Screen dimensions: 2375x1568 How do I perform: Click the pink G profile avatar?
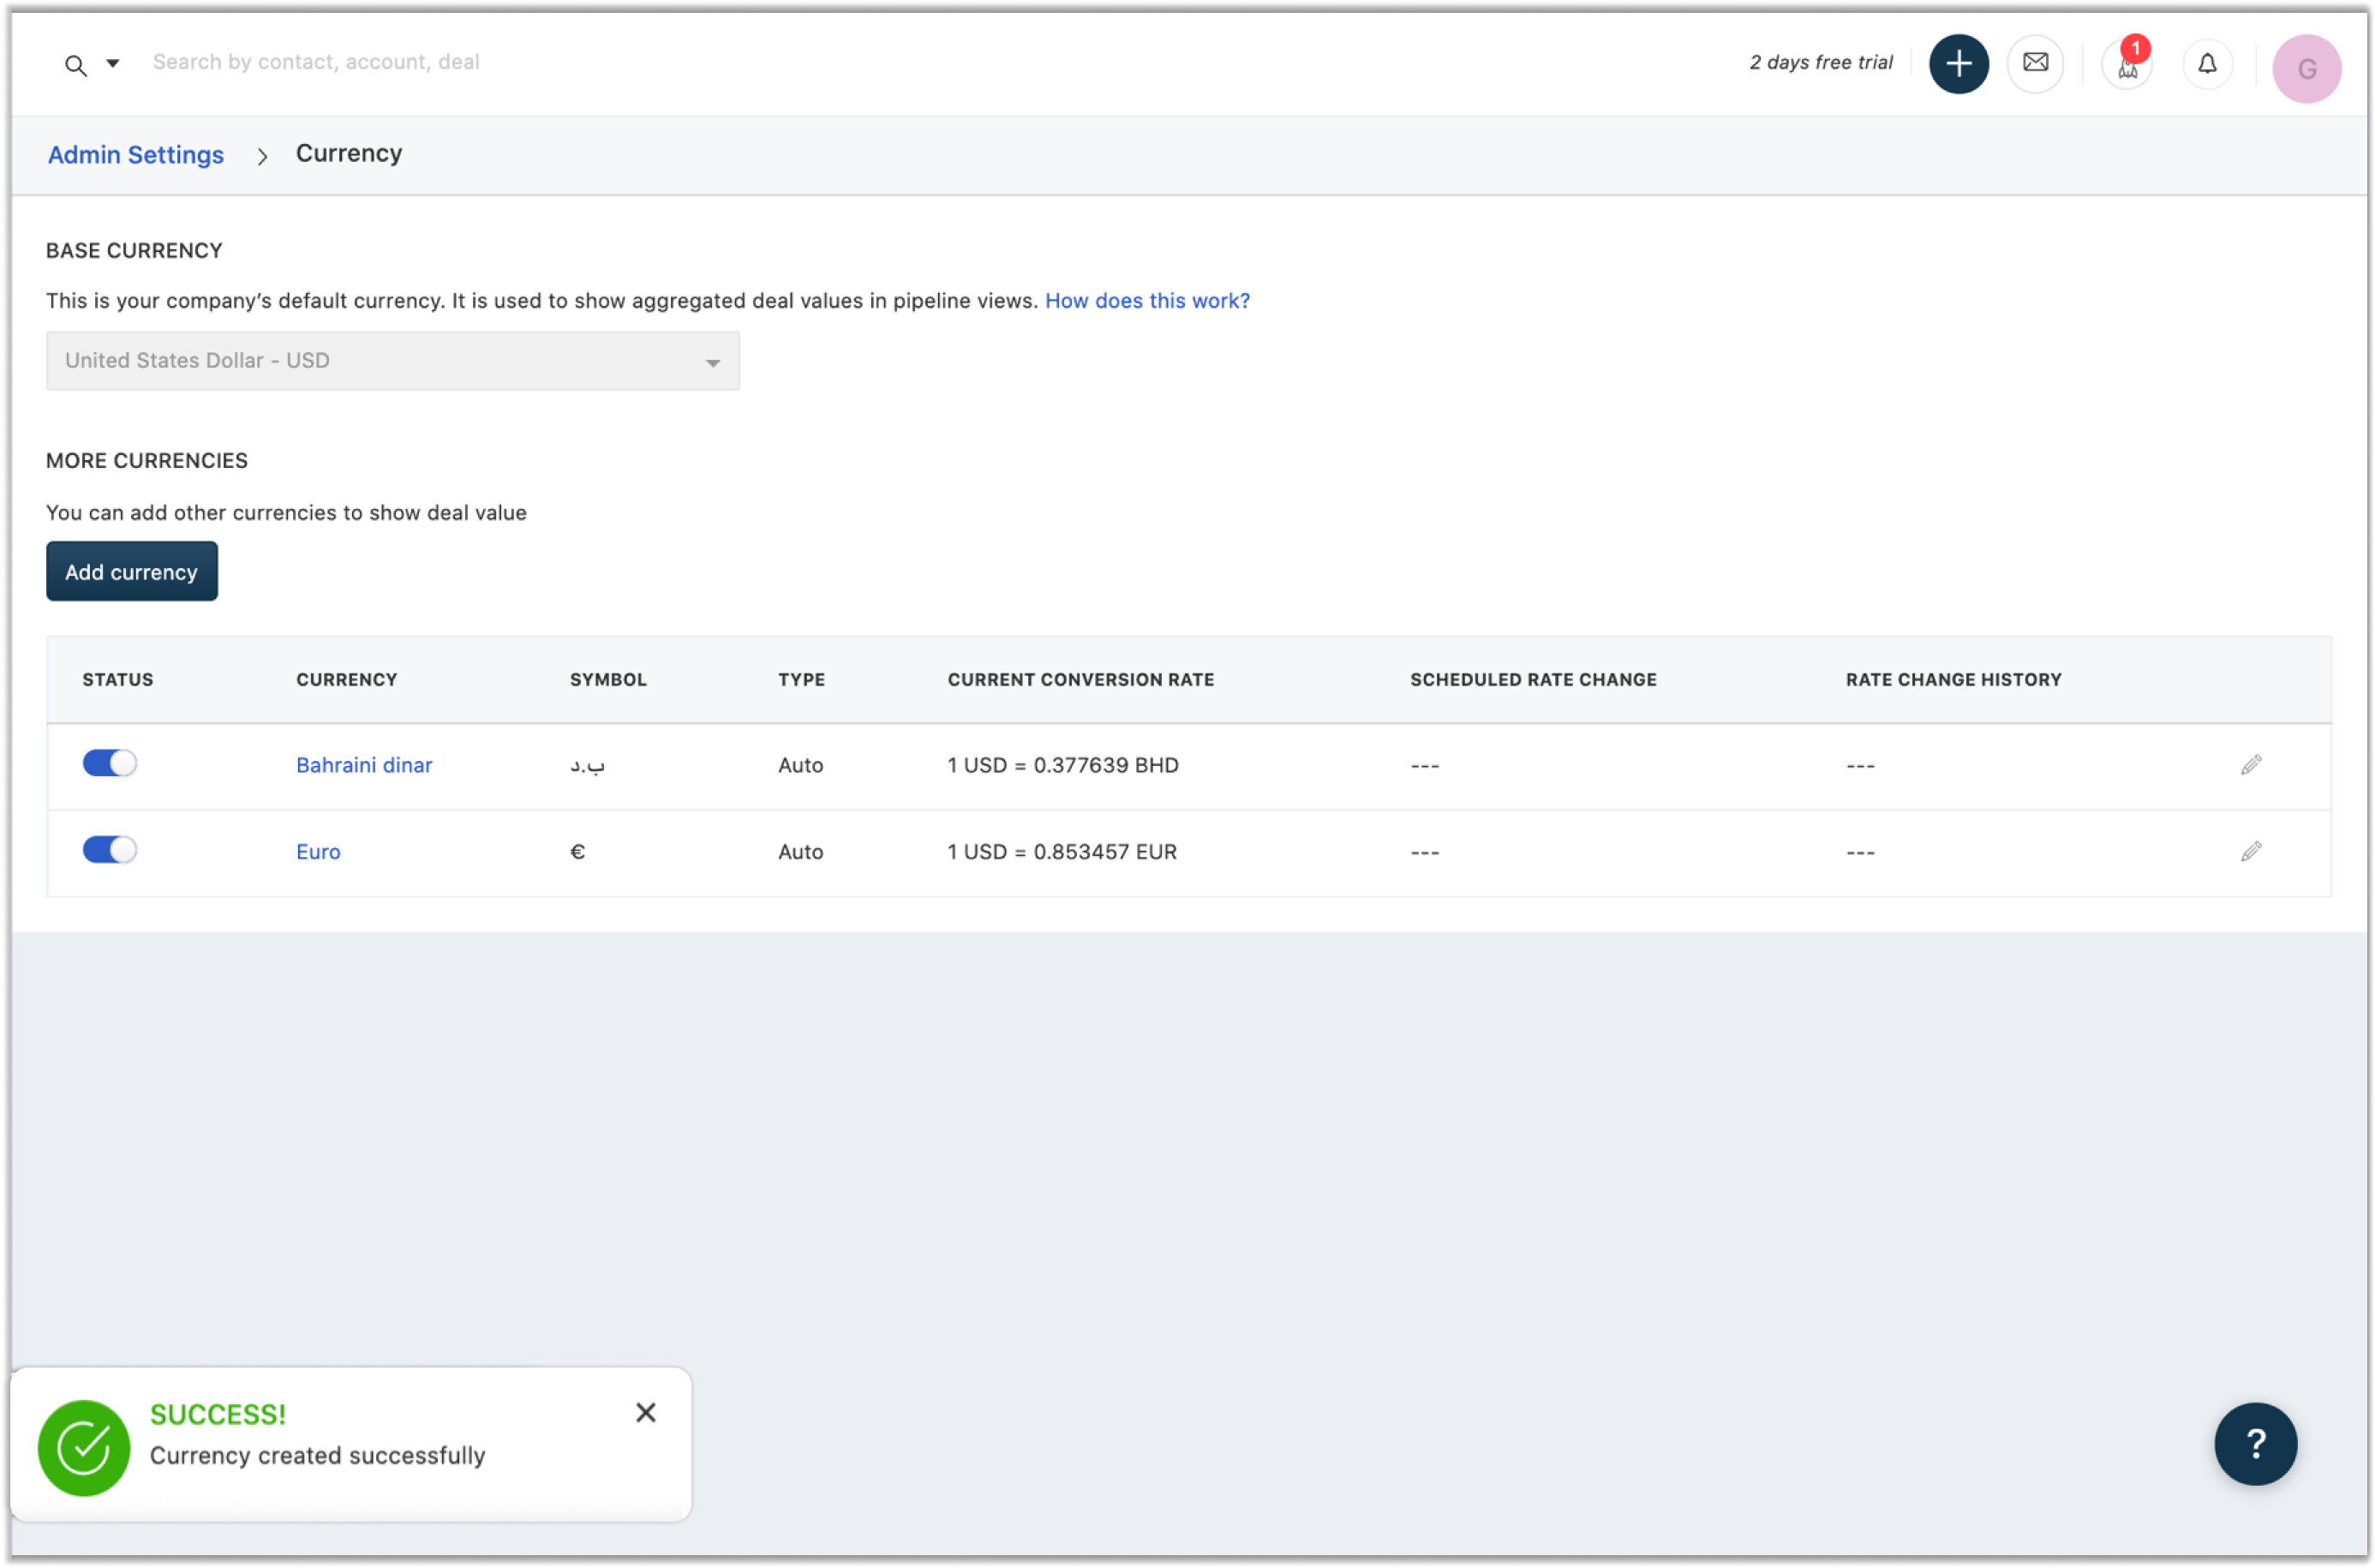point(2306,68)
